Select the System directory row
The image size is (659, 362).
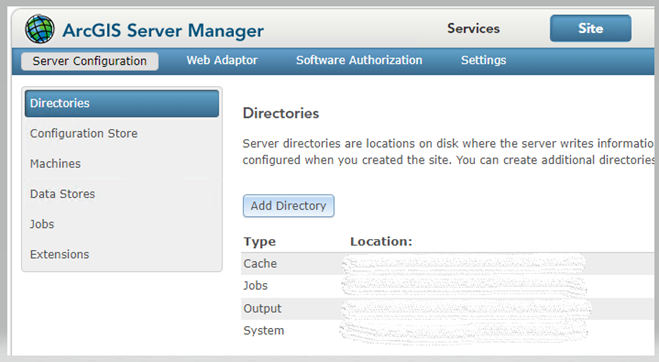[448, 331]
